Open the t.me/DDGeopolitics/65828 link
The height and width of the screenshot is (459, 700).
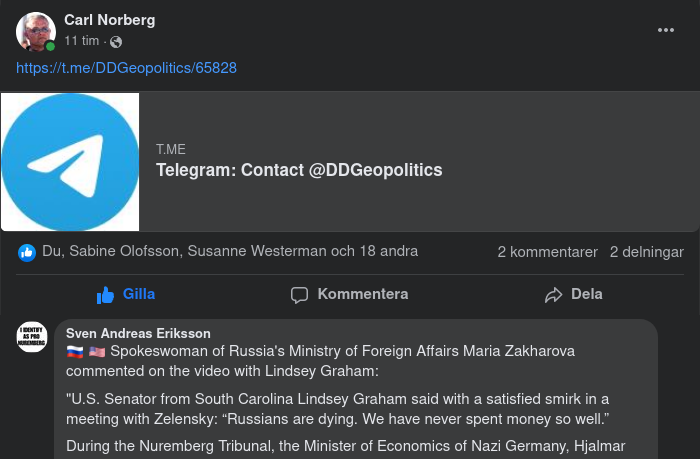click(126, 68)
